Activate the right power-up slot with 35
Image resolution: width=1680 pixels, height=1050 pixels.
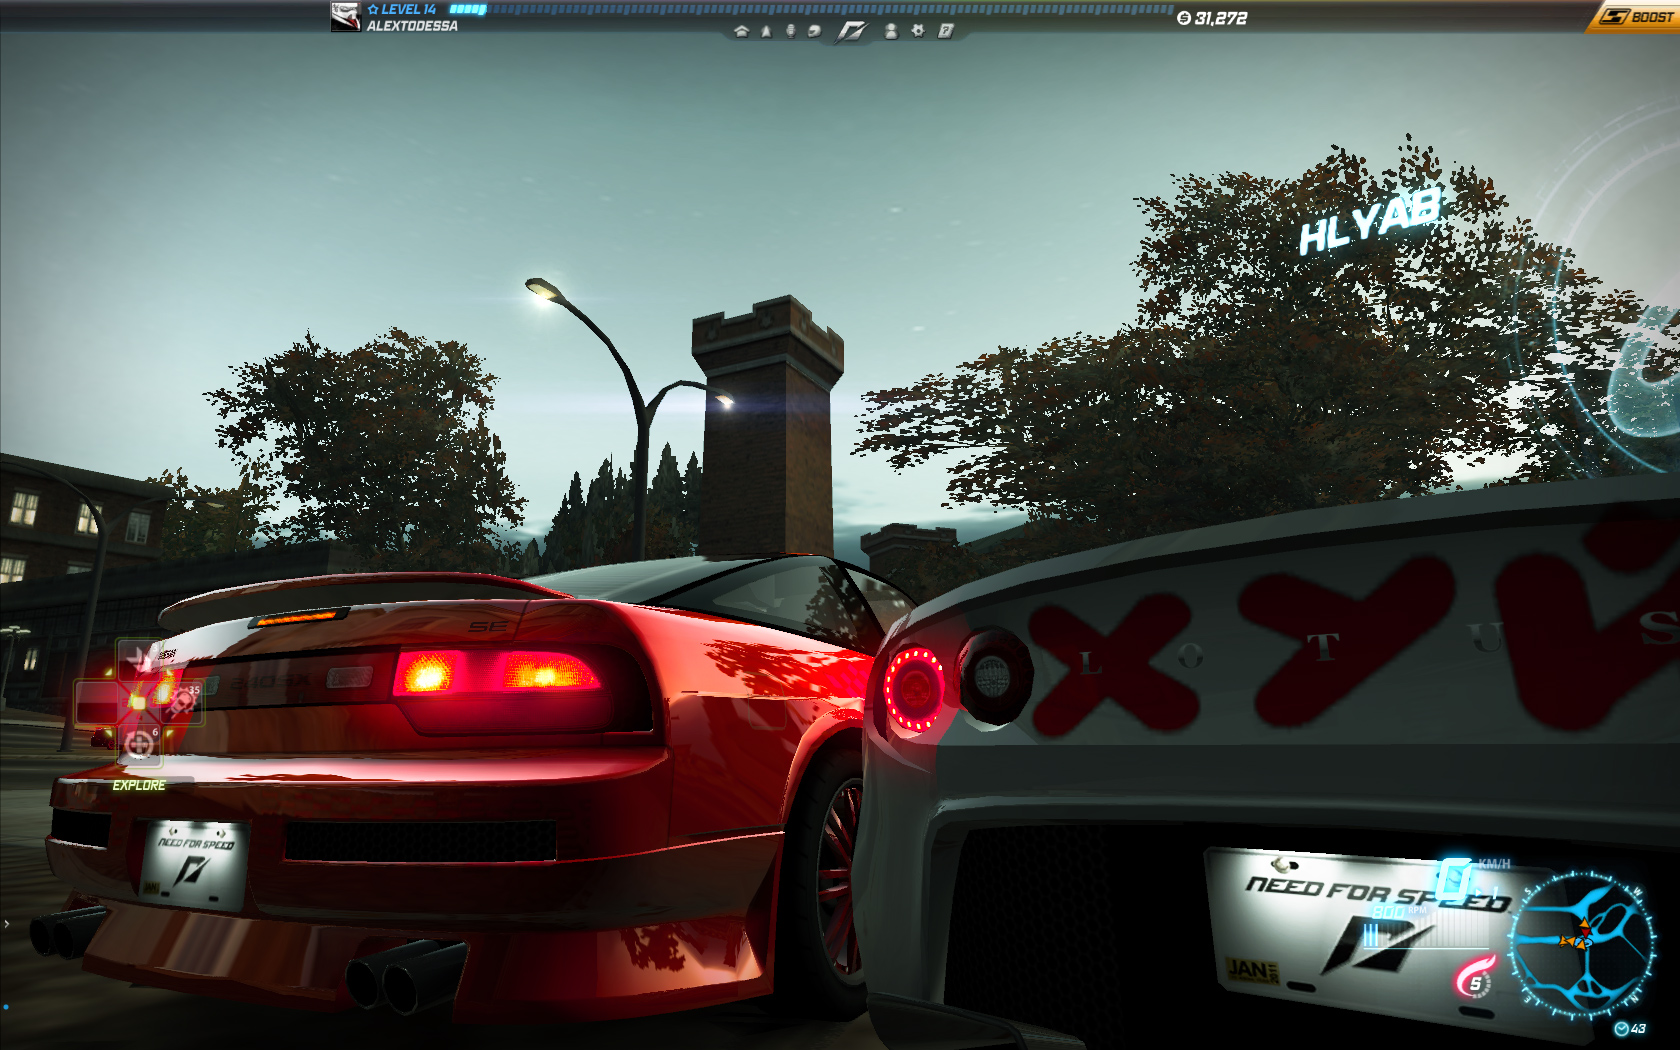click(181, 702)
